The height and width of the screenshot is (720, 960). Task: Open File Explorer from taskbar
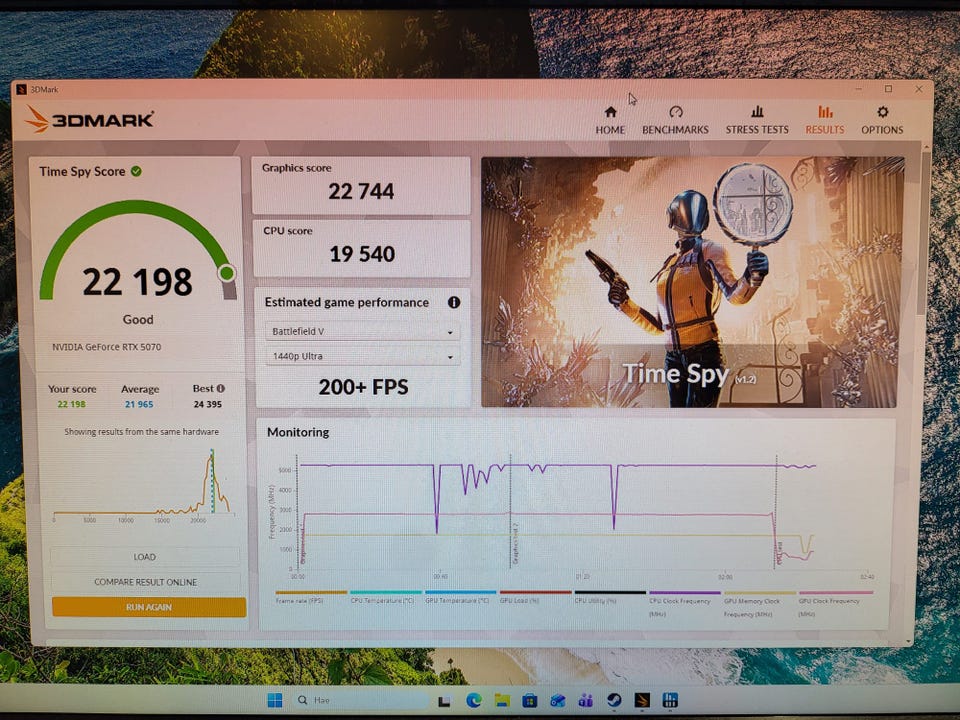click(502, 700)
